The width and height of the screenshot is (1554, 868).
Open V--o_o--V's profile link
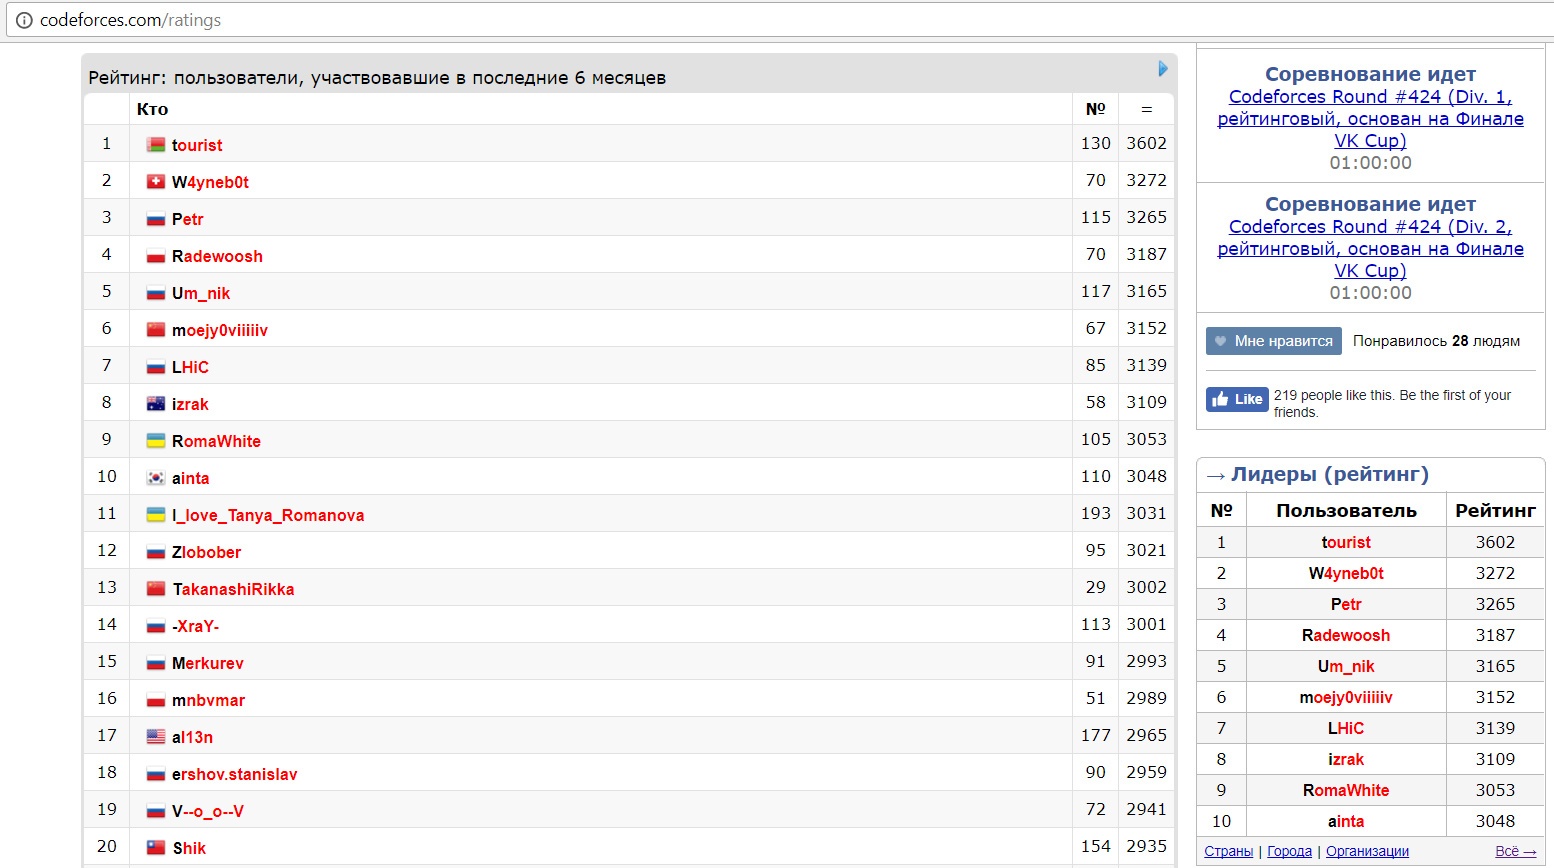click(x=208, y=811)
